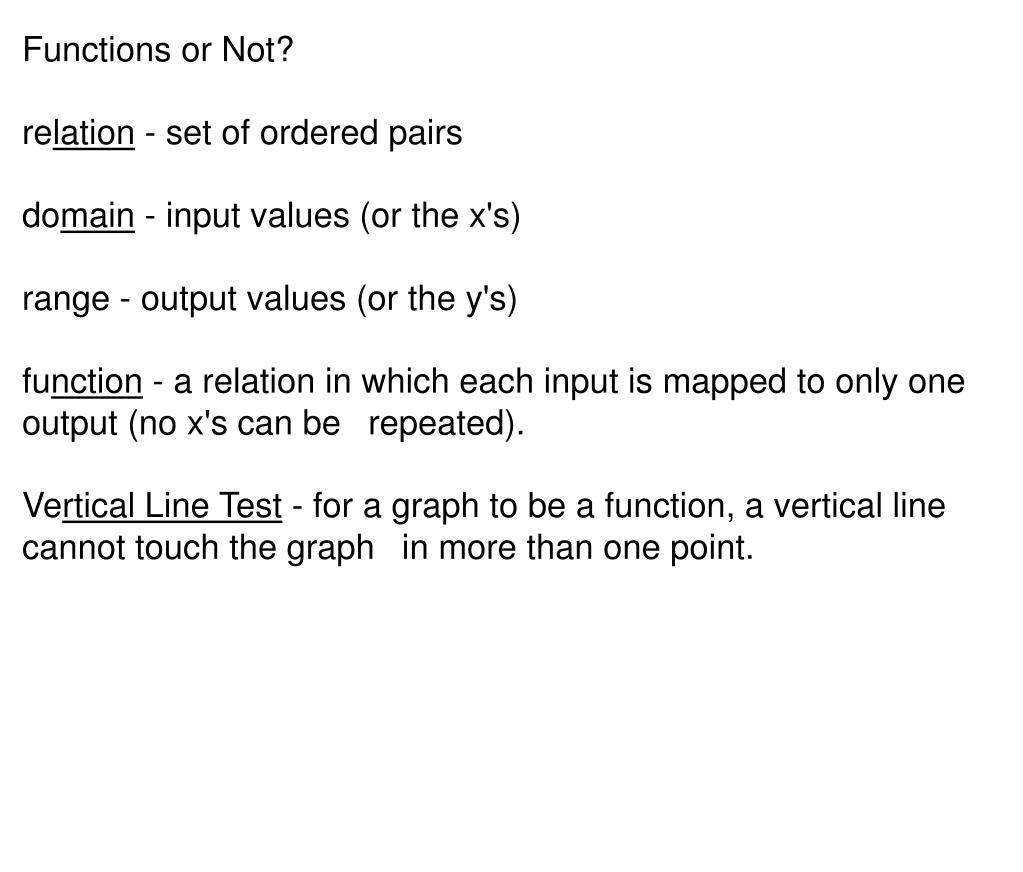Click 'in more than one point.' text
1023x872 pixels.
(x=577, y=548)
